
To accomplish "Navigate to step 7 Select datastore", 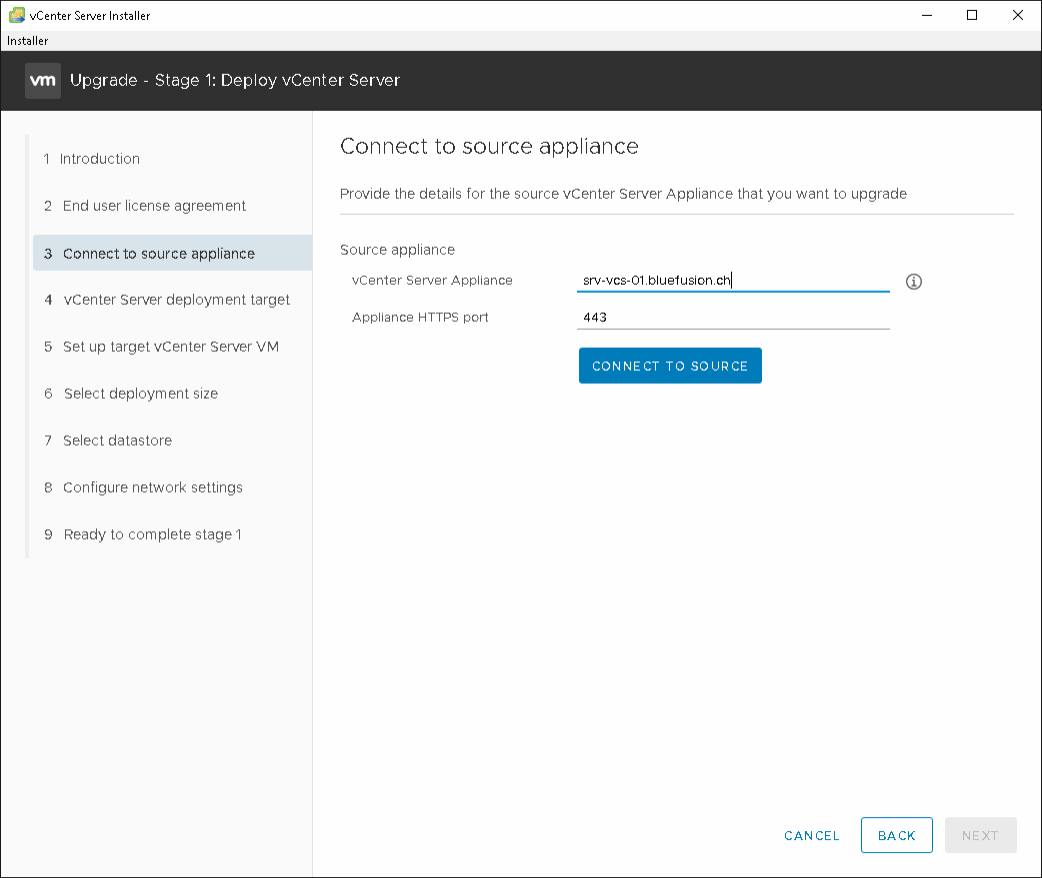I will coord(117,441).
